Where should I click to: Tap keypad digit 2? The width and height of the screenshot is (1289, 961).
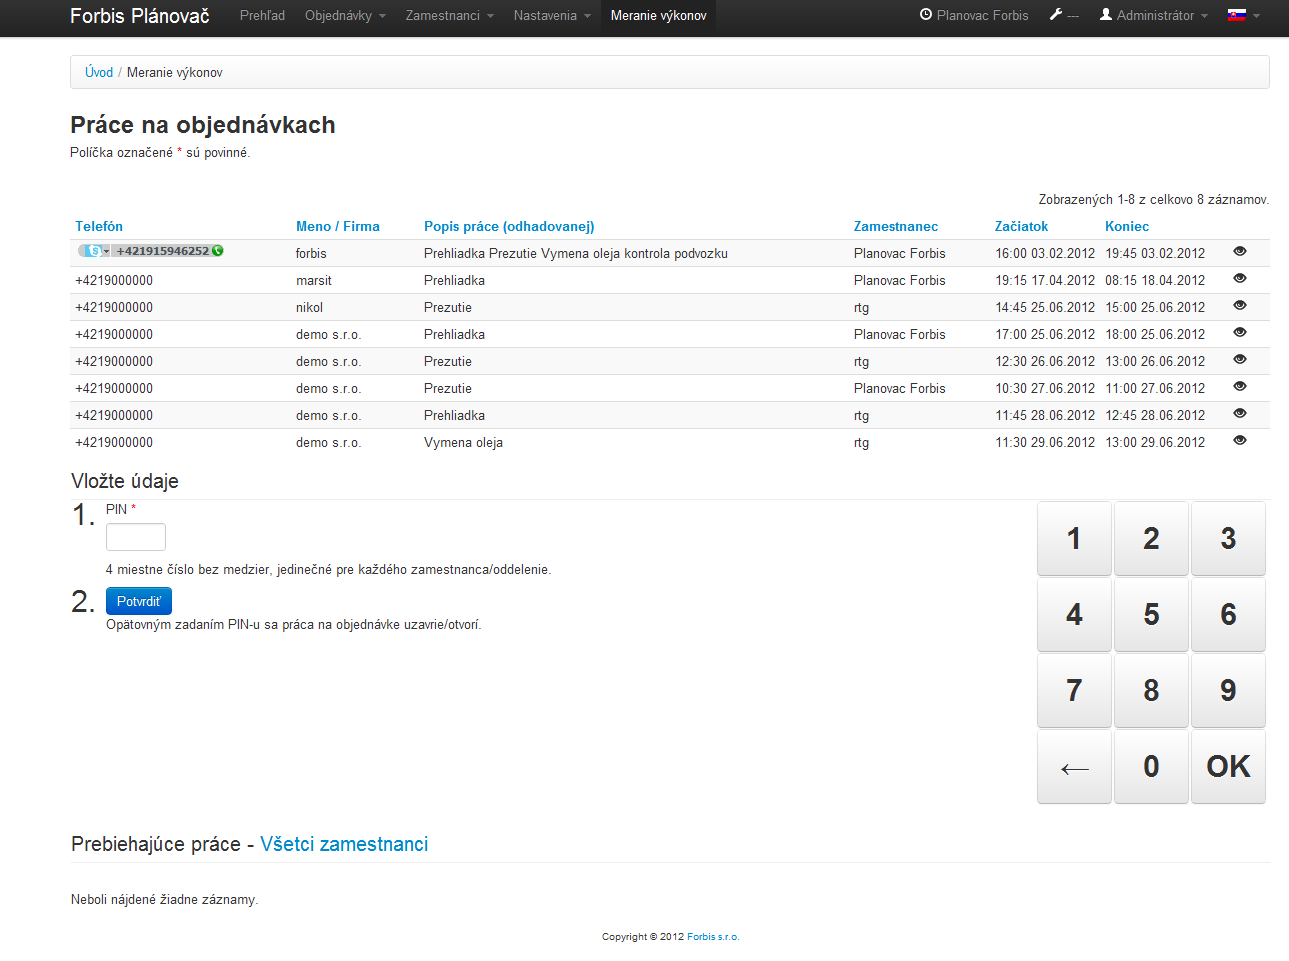pyautogui.click(x=1151, y=538)
